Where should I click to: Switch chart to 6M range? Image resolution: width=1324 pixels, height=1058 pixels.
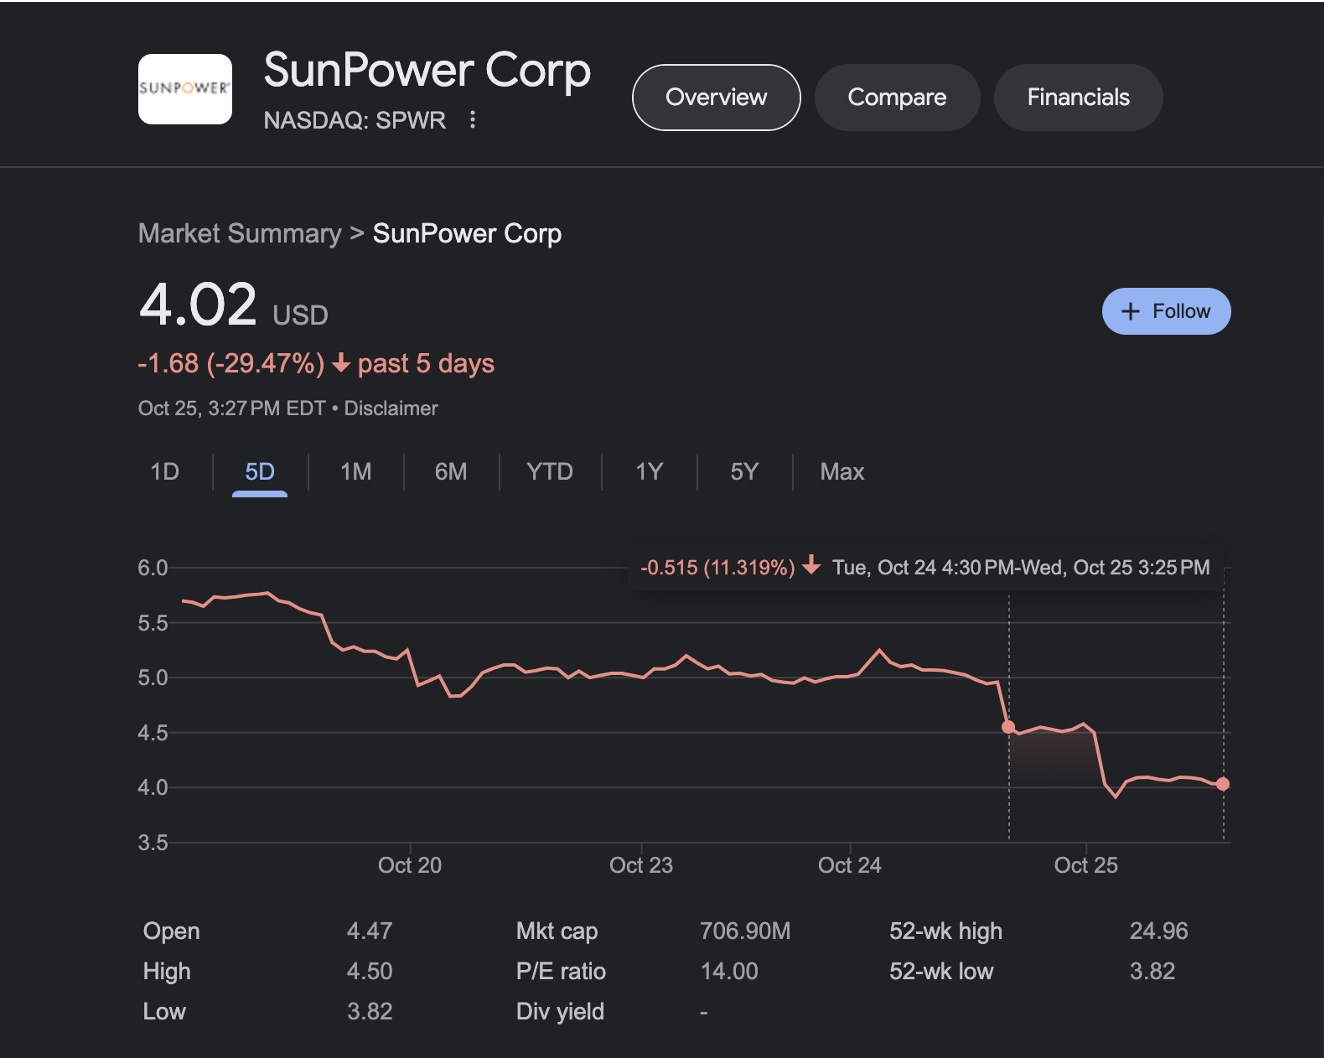(x=451, y=472)
